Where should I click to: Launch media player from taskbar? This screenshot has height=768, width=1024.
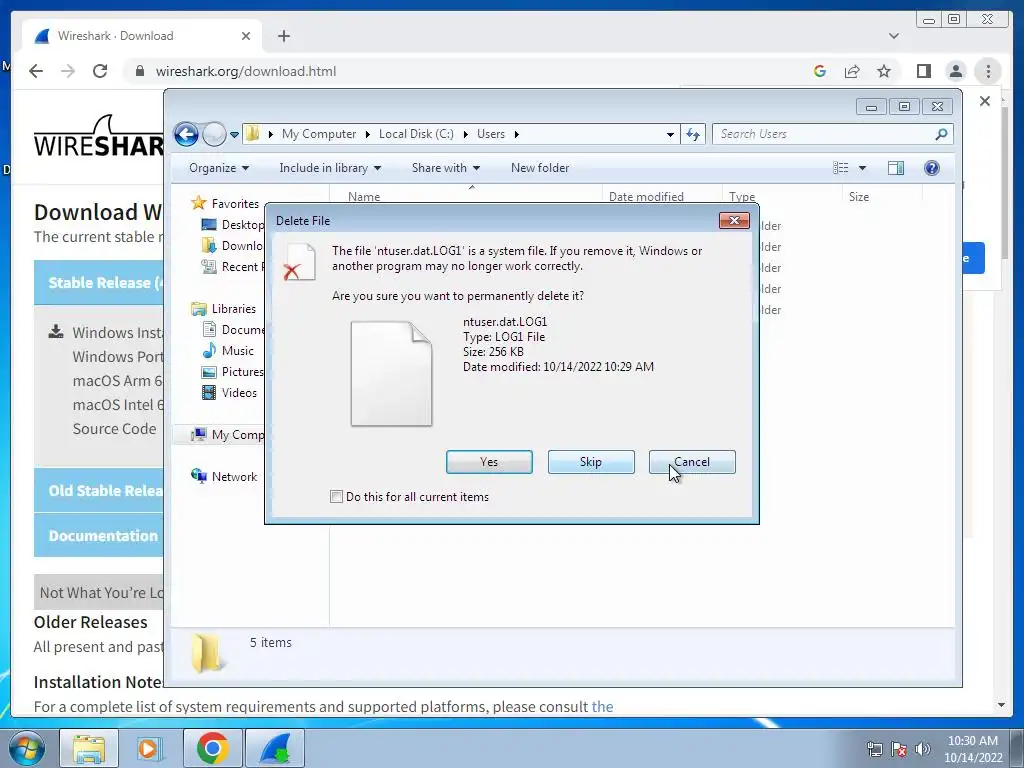click(x=149, y=748)
